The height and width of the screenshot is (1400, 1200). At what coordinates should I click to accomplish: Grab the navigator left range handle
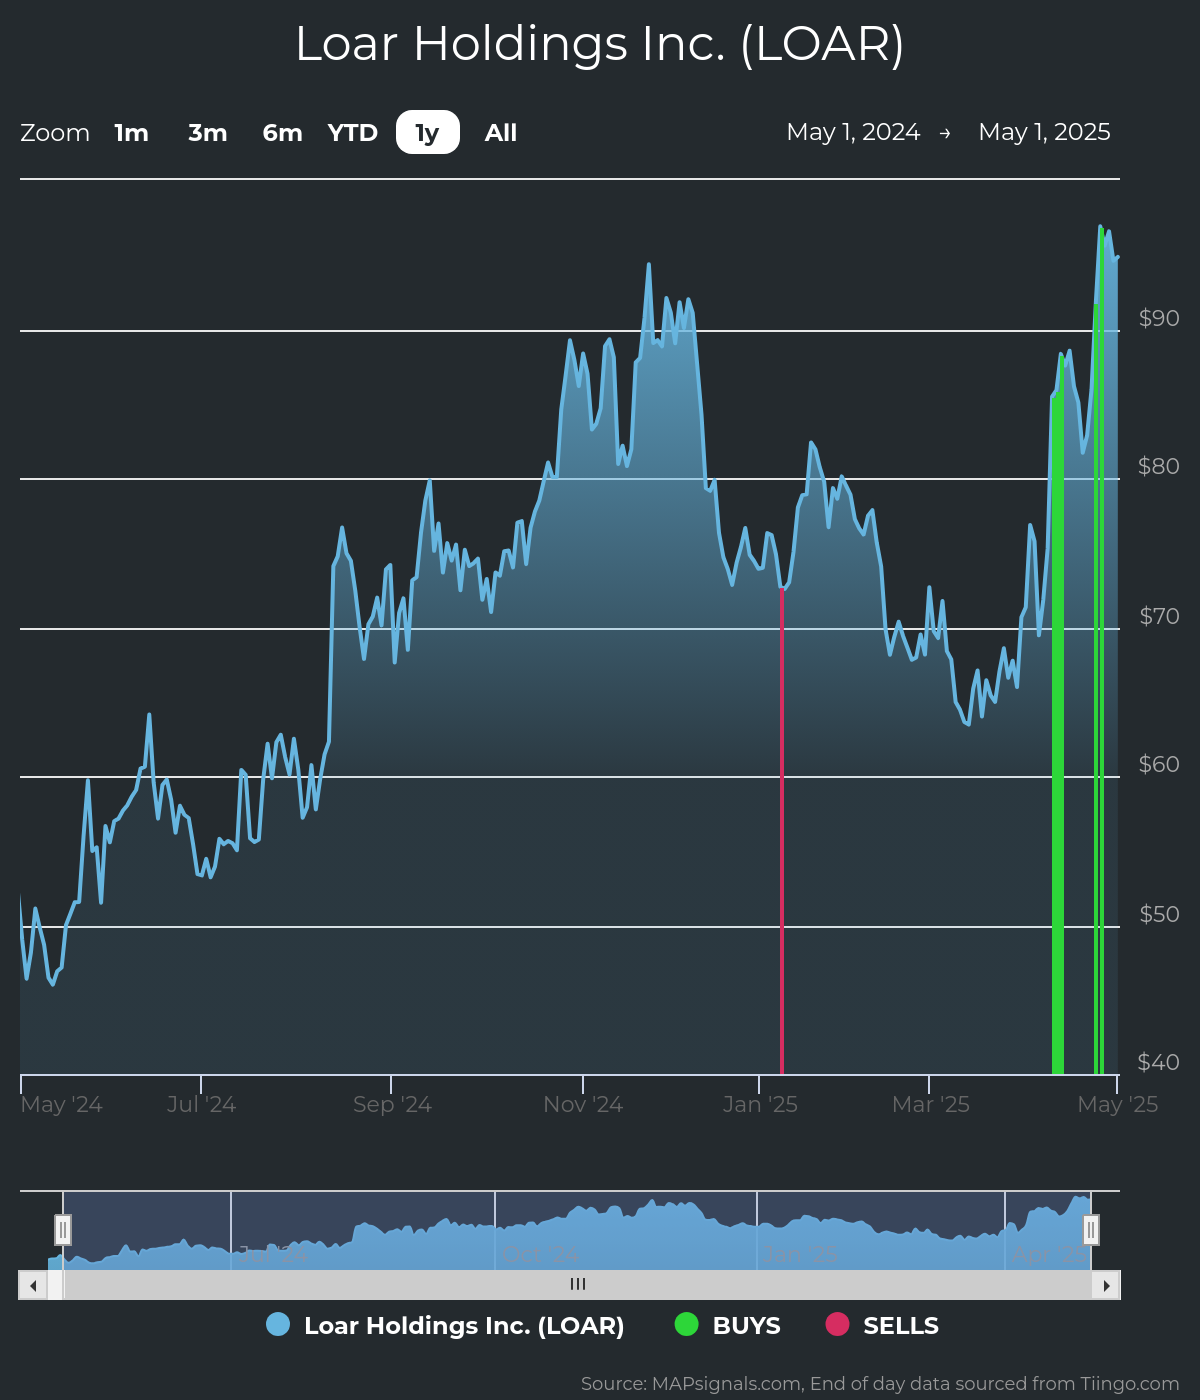[63, 1229]
